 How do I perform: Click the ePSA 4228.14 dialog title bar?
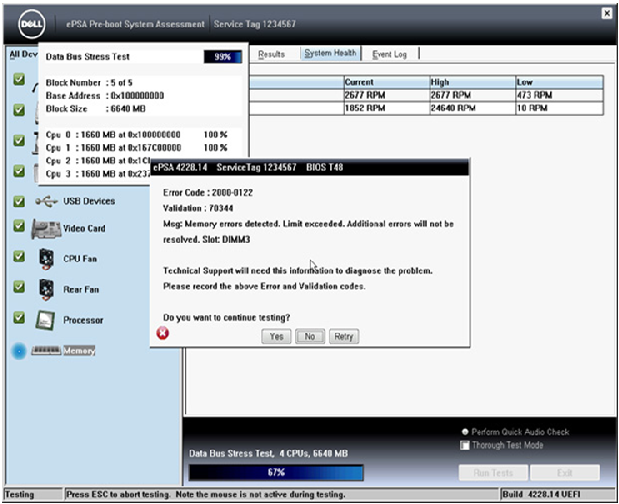click(310, 167)
